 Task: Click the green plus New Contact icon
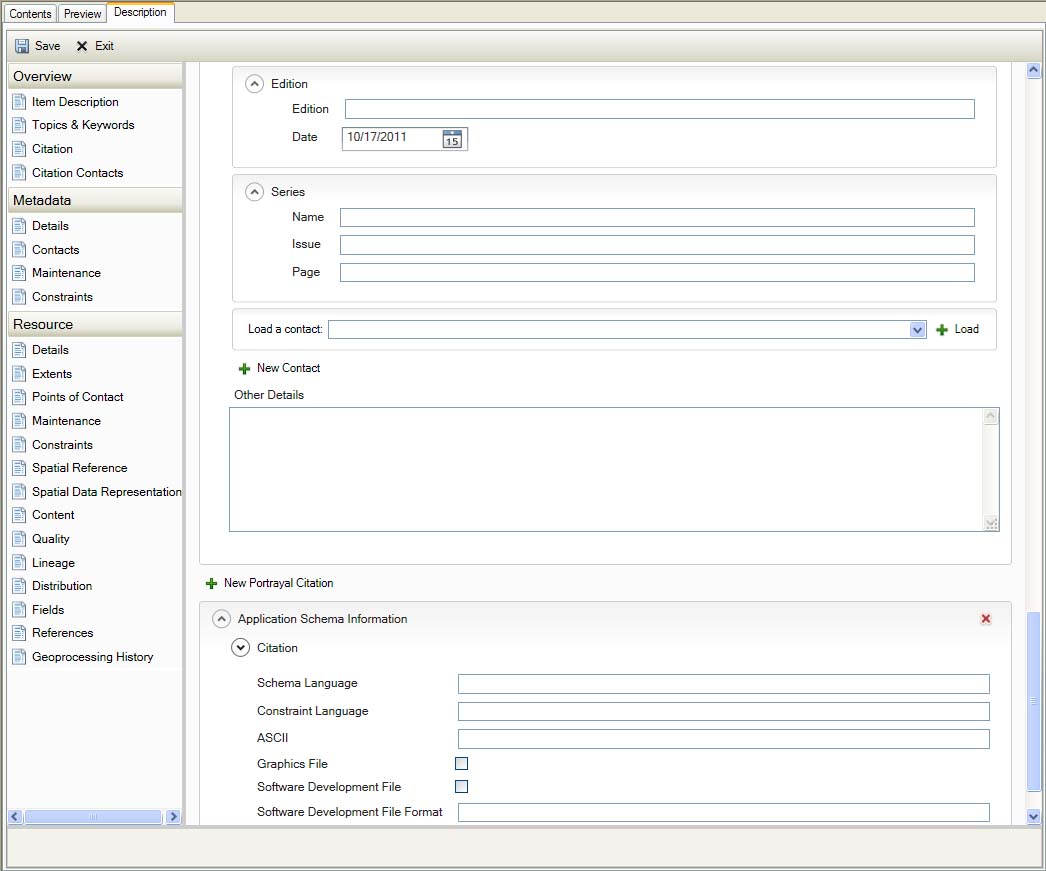[245, 369]
